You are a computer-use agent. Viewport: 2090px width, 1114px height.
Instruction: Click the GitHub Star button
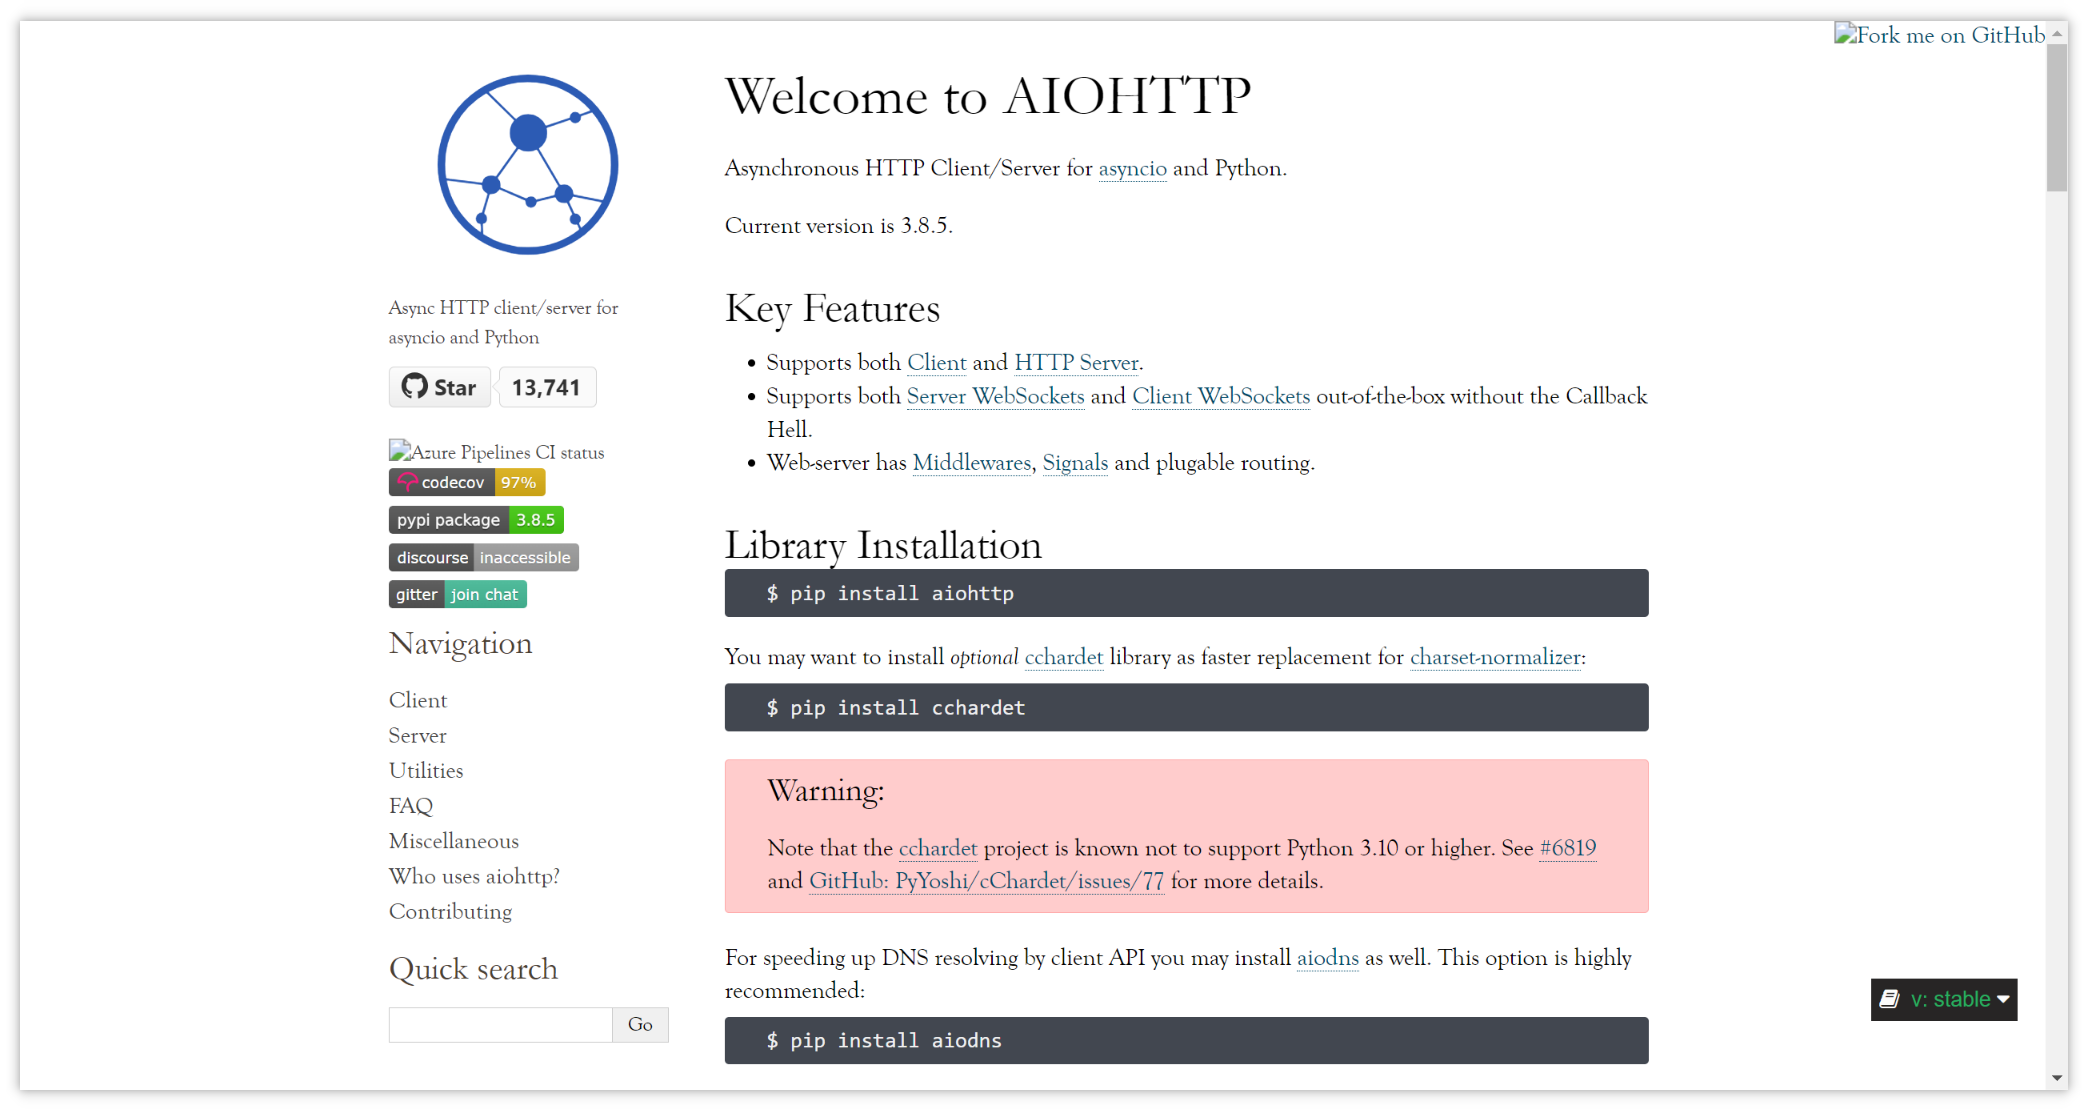(439, 387)
